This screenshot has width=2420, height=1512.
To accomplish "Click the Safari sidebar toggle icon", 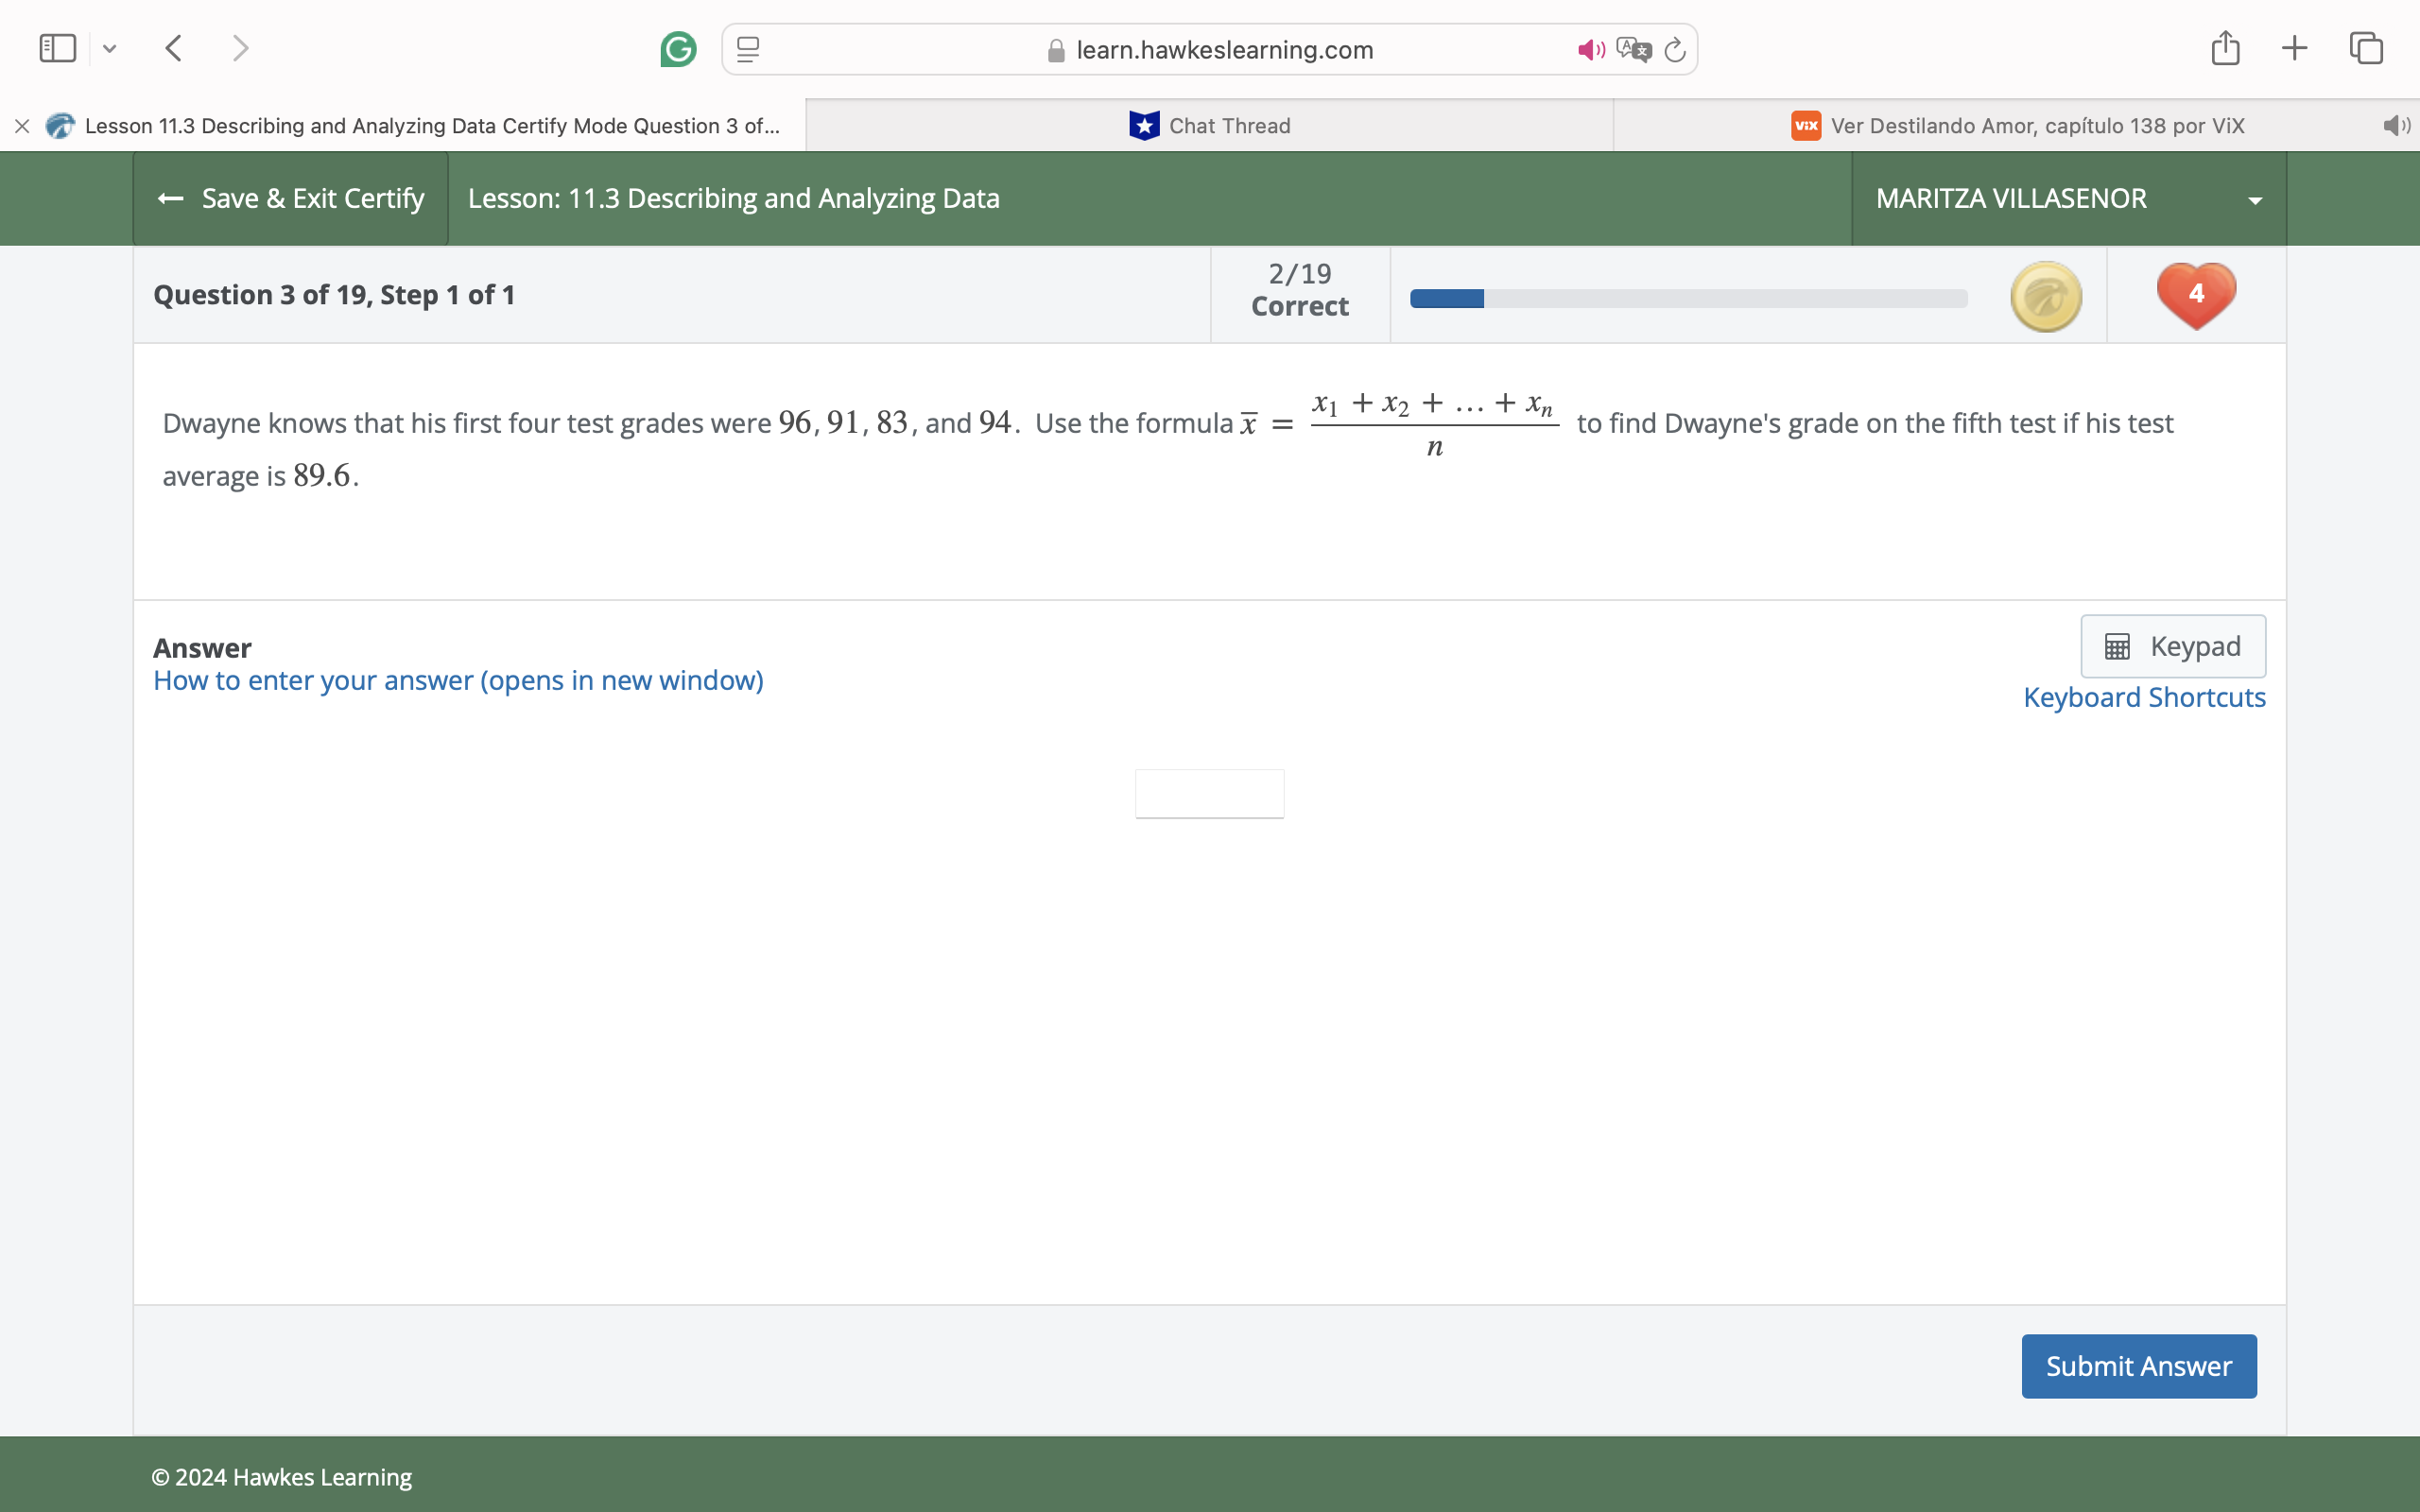I will (57, 48).
